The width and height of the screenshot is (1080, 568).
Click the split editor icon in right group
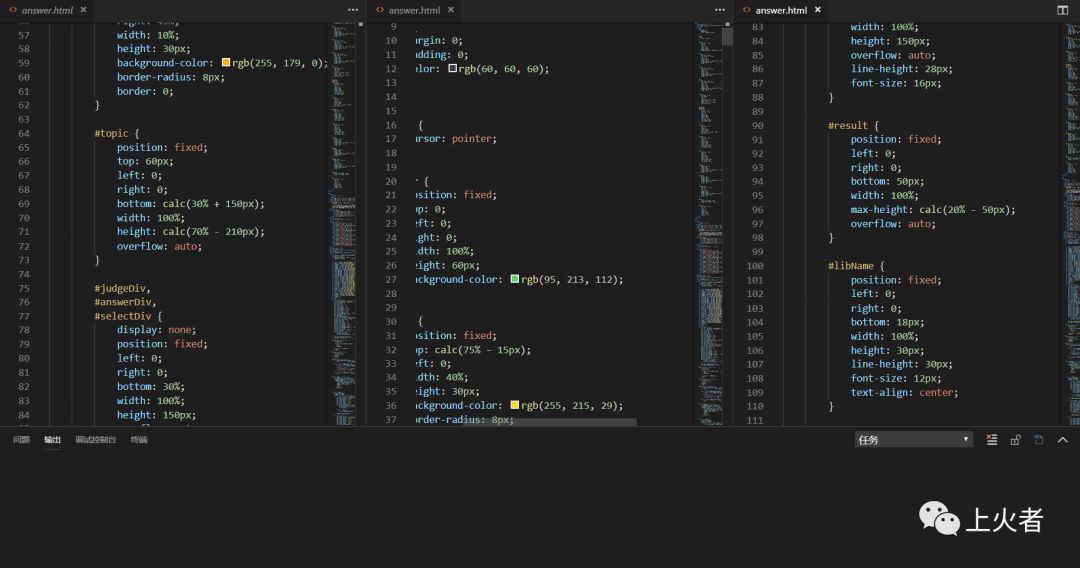pos(1063,10)
